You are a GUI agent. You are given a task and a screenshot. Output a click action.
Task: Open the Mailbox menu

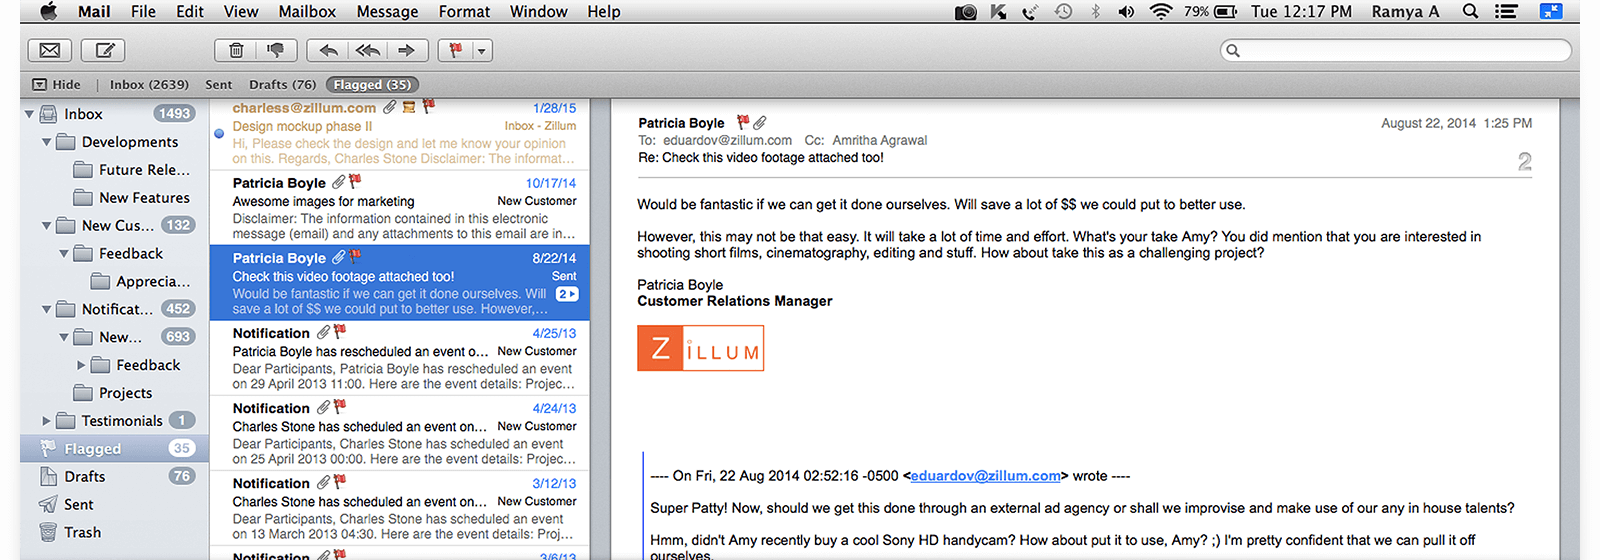(x=307, y=12)
